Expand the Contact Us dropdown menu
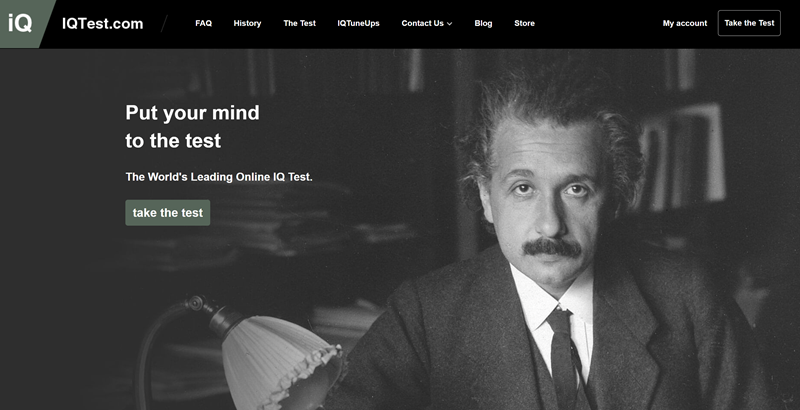Image resolution: width=800 pixels, height=410 pixels. (x=422, y=23)
